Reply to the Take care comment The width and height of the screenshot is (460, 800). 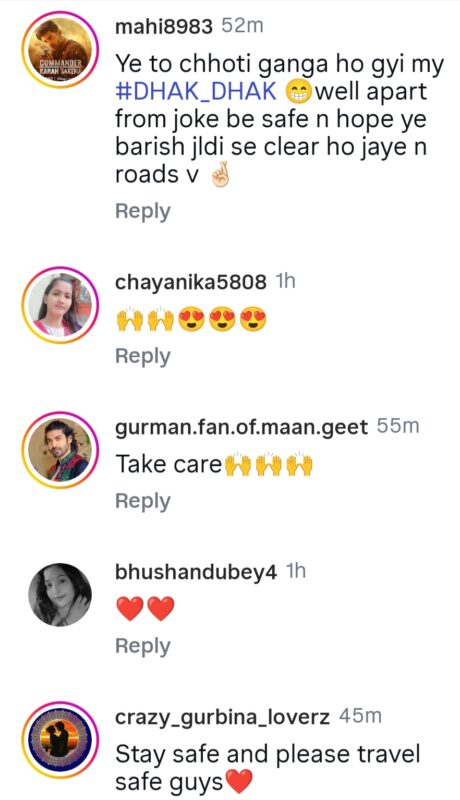(143, 501)
